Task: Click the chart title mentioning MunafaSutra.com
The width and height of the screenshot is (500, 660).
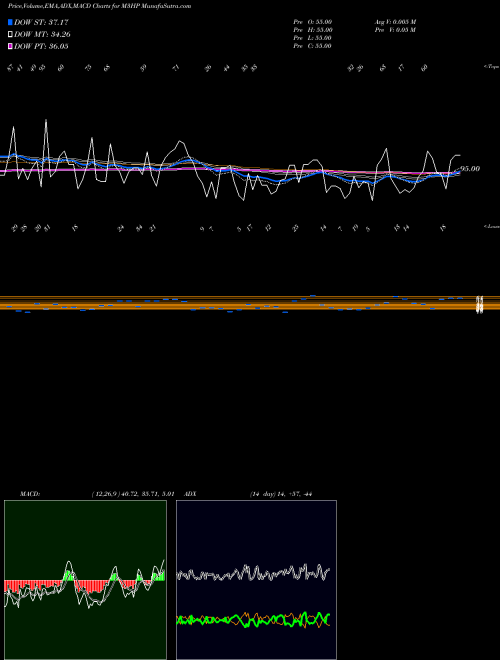Action: [99, 6]
